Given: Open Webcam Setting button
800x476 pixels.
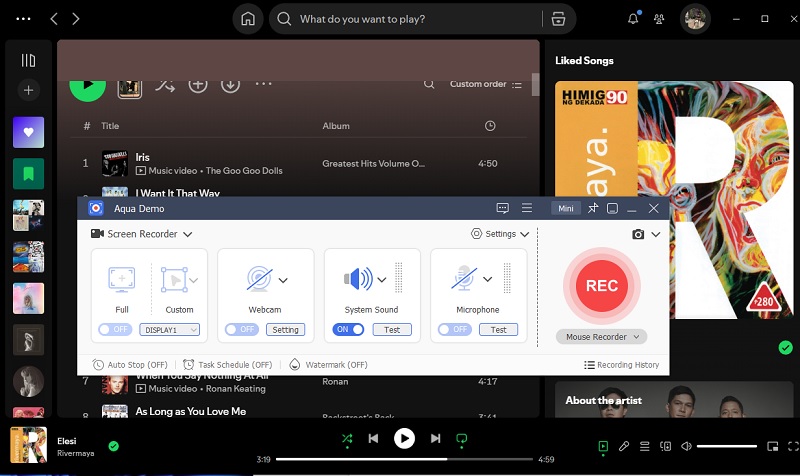Looking at the screenshot, I should [x=285, y=330].
